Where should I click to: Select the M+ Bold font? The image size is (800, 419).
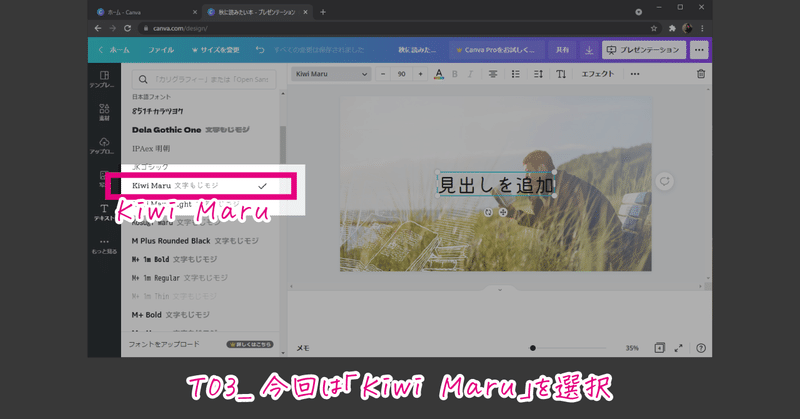170,315
